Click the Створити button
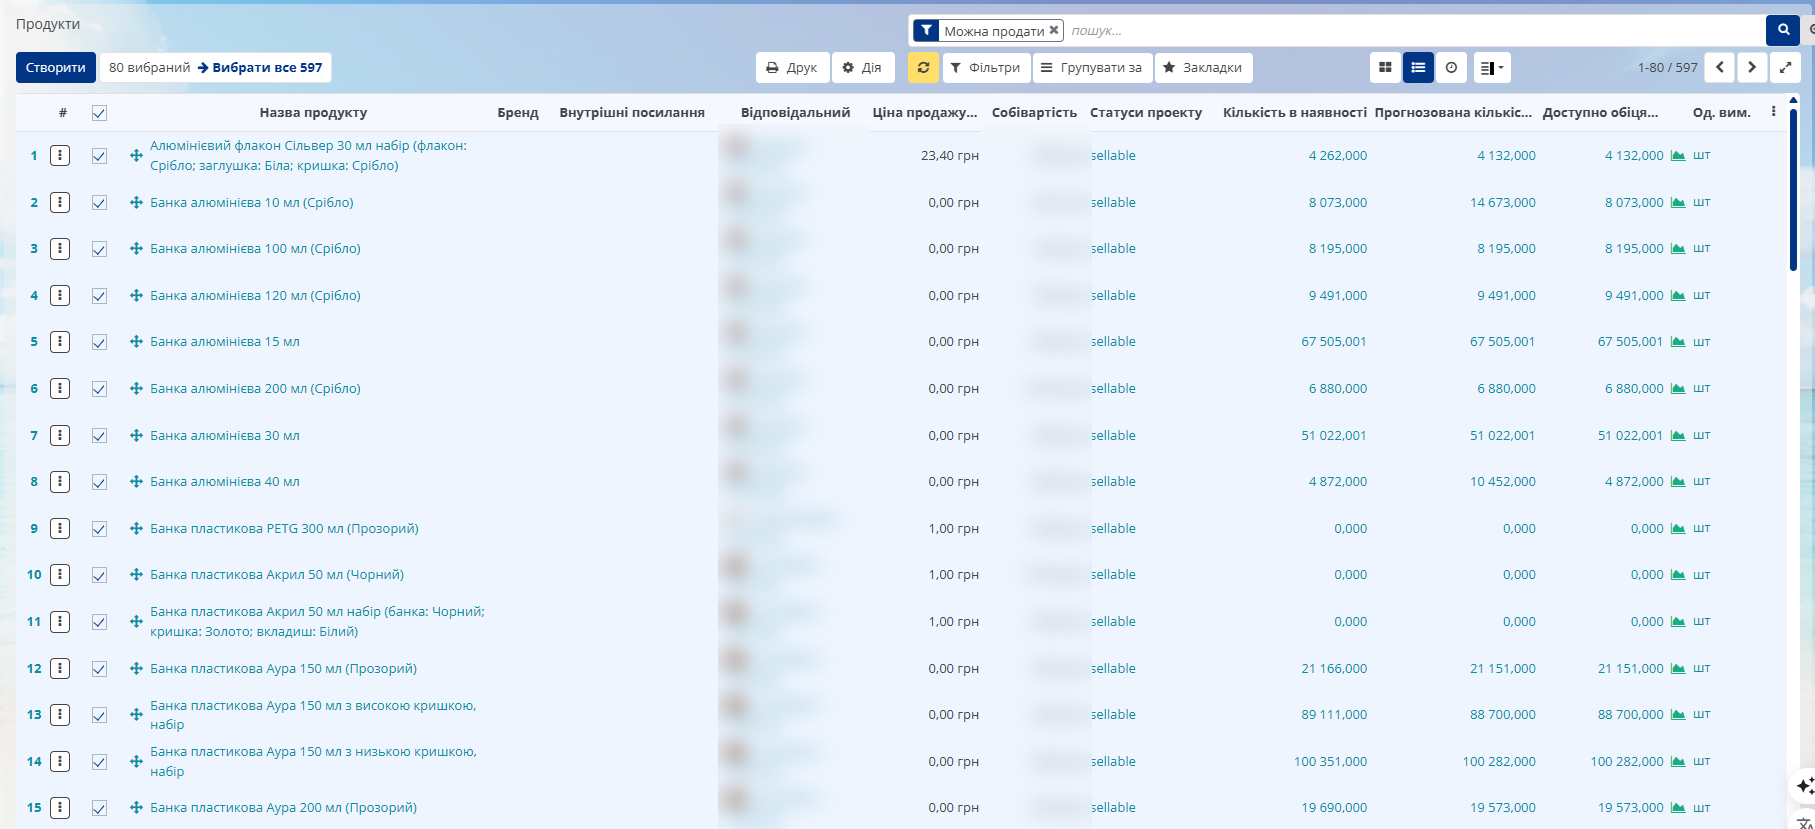This screenshot has height=829, width=1815. (56, 68)
